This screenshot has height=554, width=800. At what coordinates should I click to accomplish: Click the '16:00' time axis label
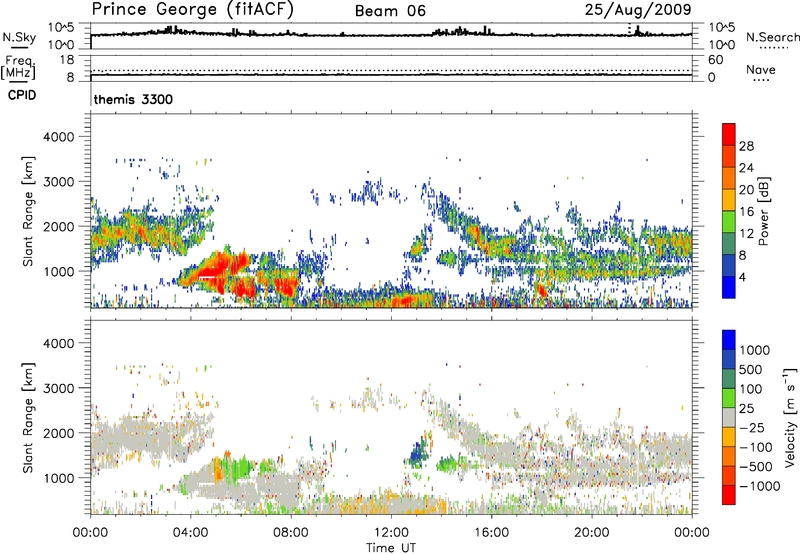491,533
